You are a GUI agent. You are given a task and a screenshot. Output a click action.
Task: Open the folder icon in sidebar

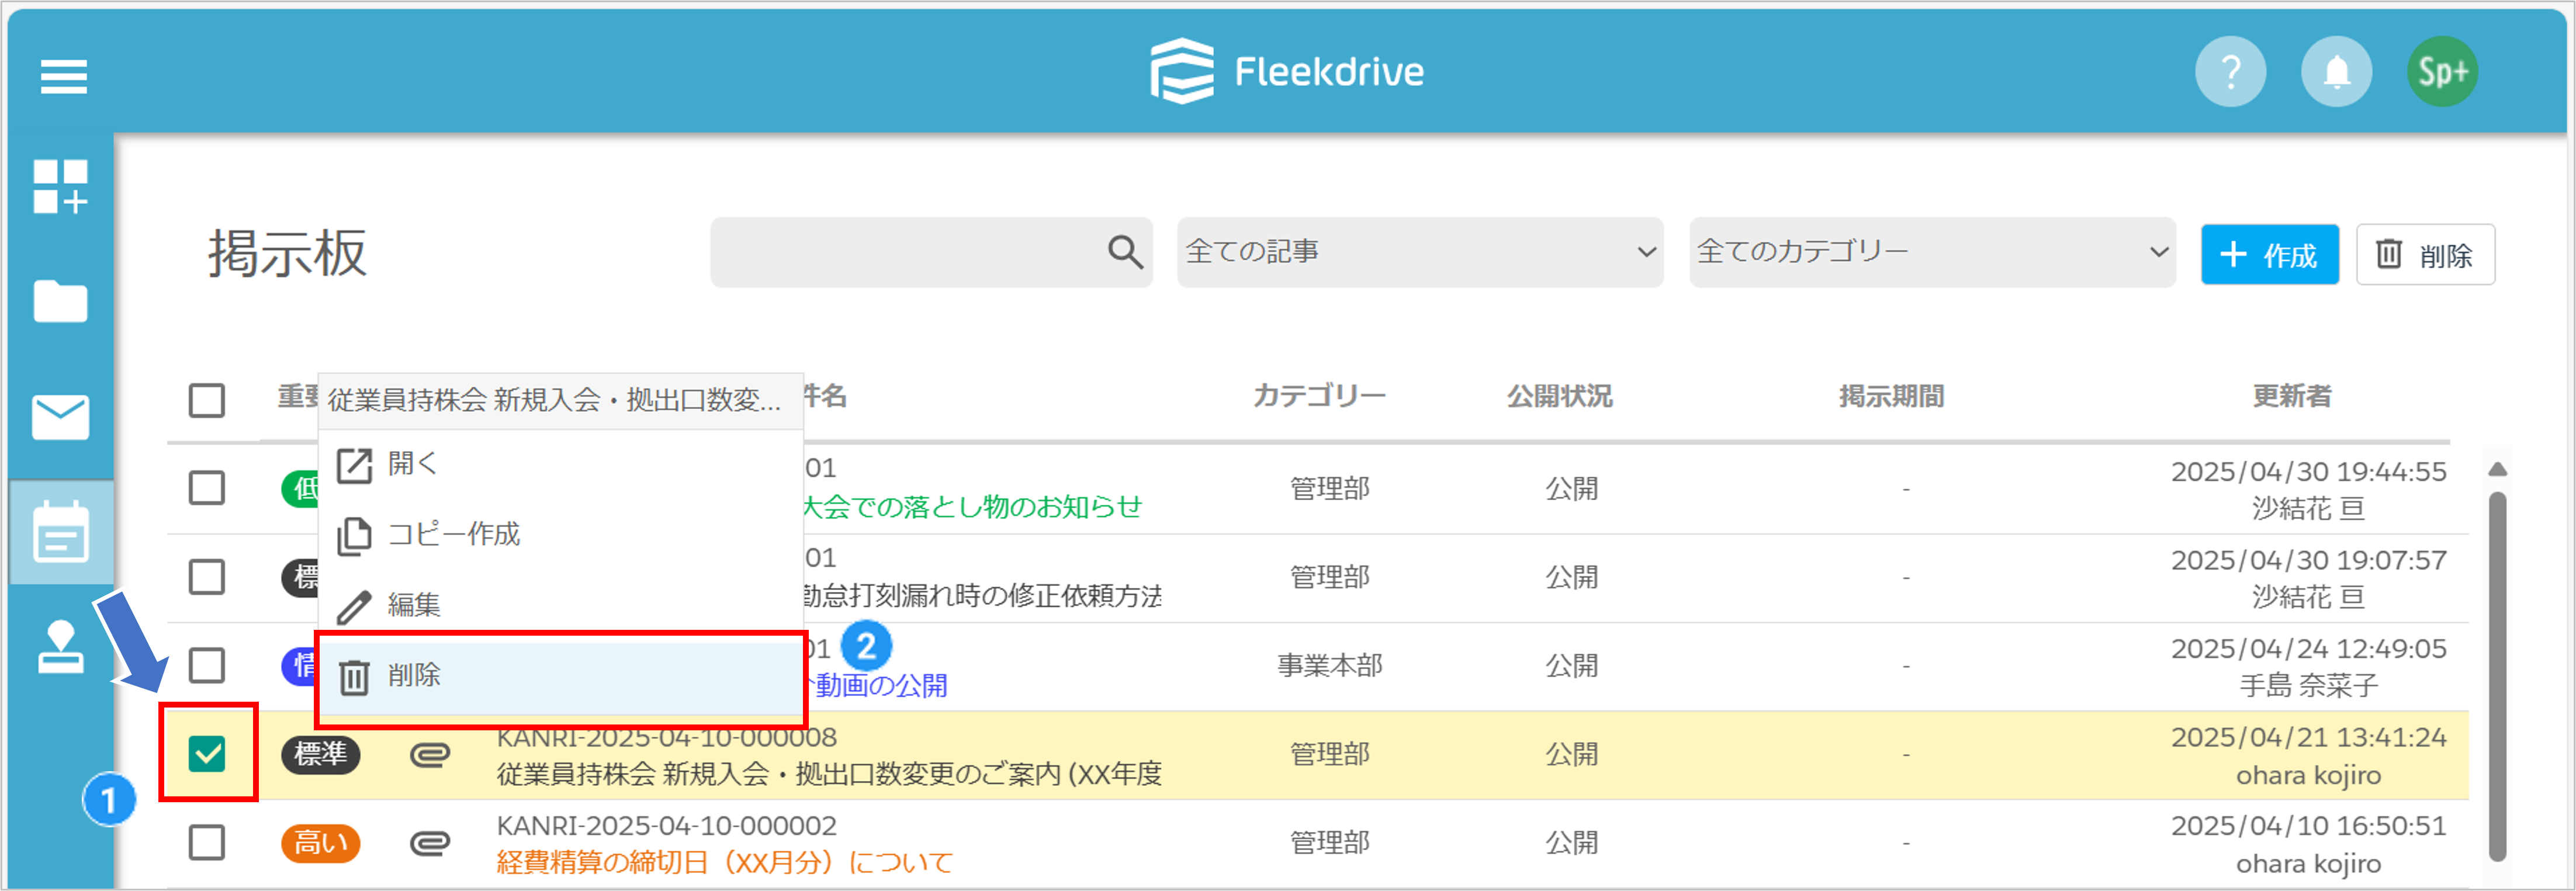tap(61, 301)
